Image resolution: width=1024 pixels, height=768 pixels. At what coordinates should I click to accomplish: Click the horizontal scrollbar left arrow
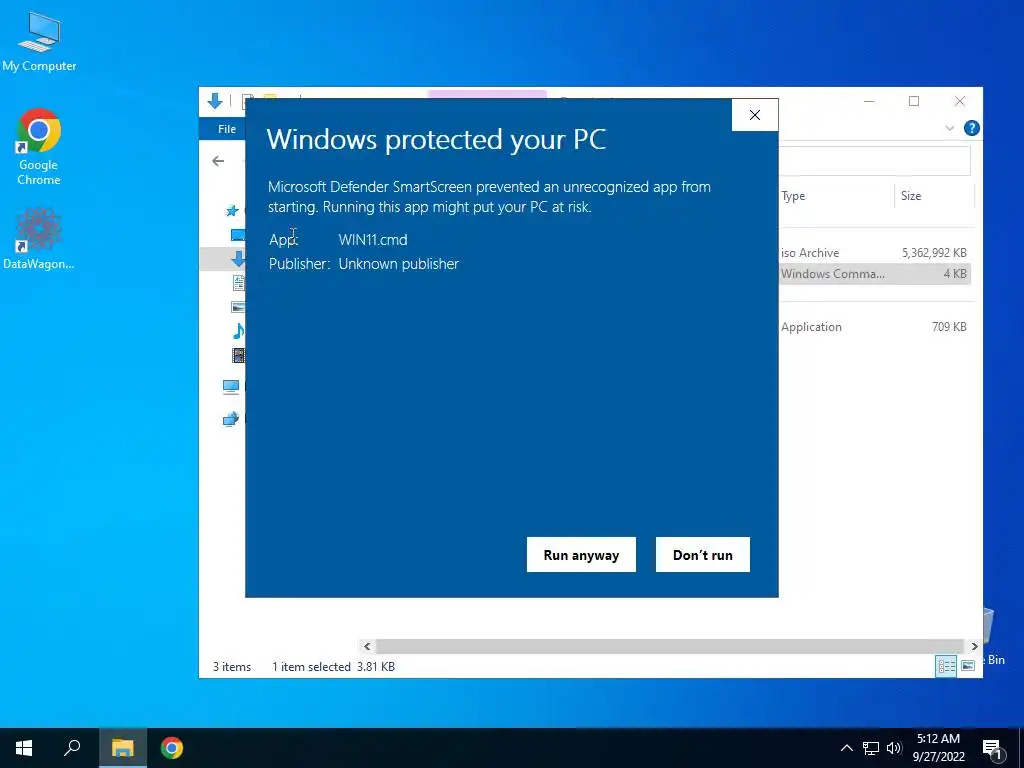(x=367, y=647)
